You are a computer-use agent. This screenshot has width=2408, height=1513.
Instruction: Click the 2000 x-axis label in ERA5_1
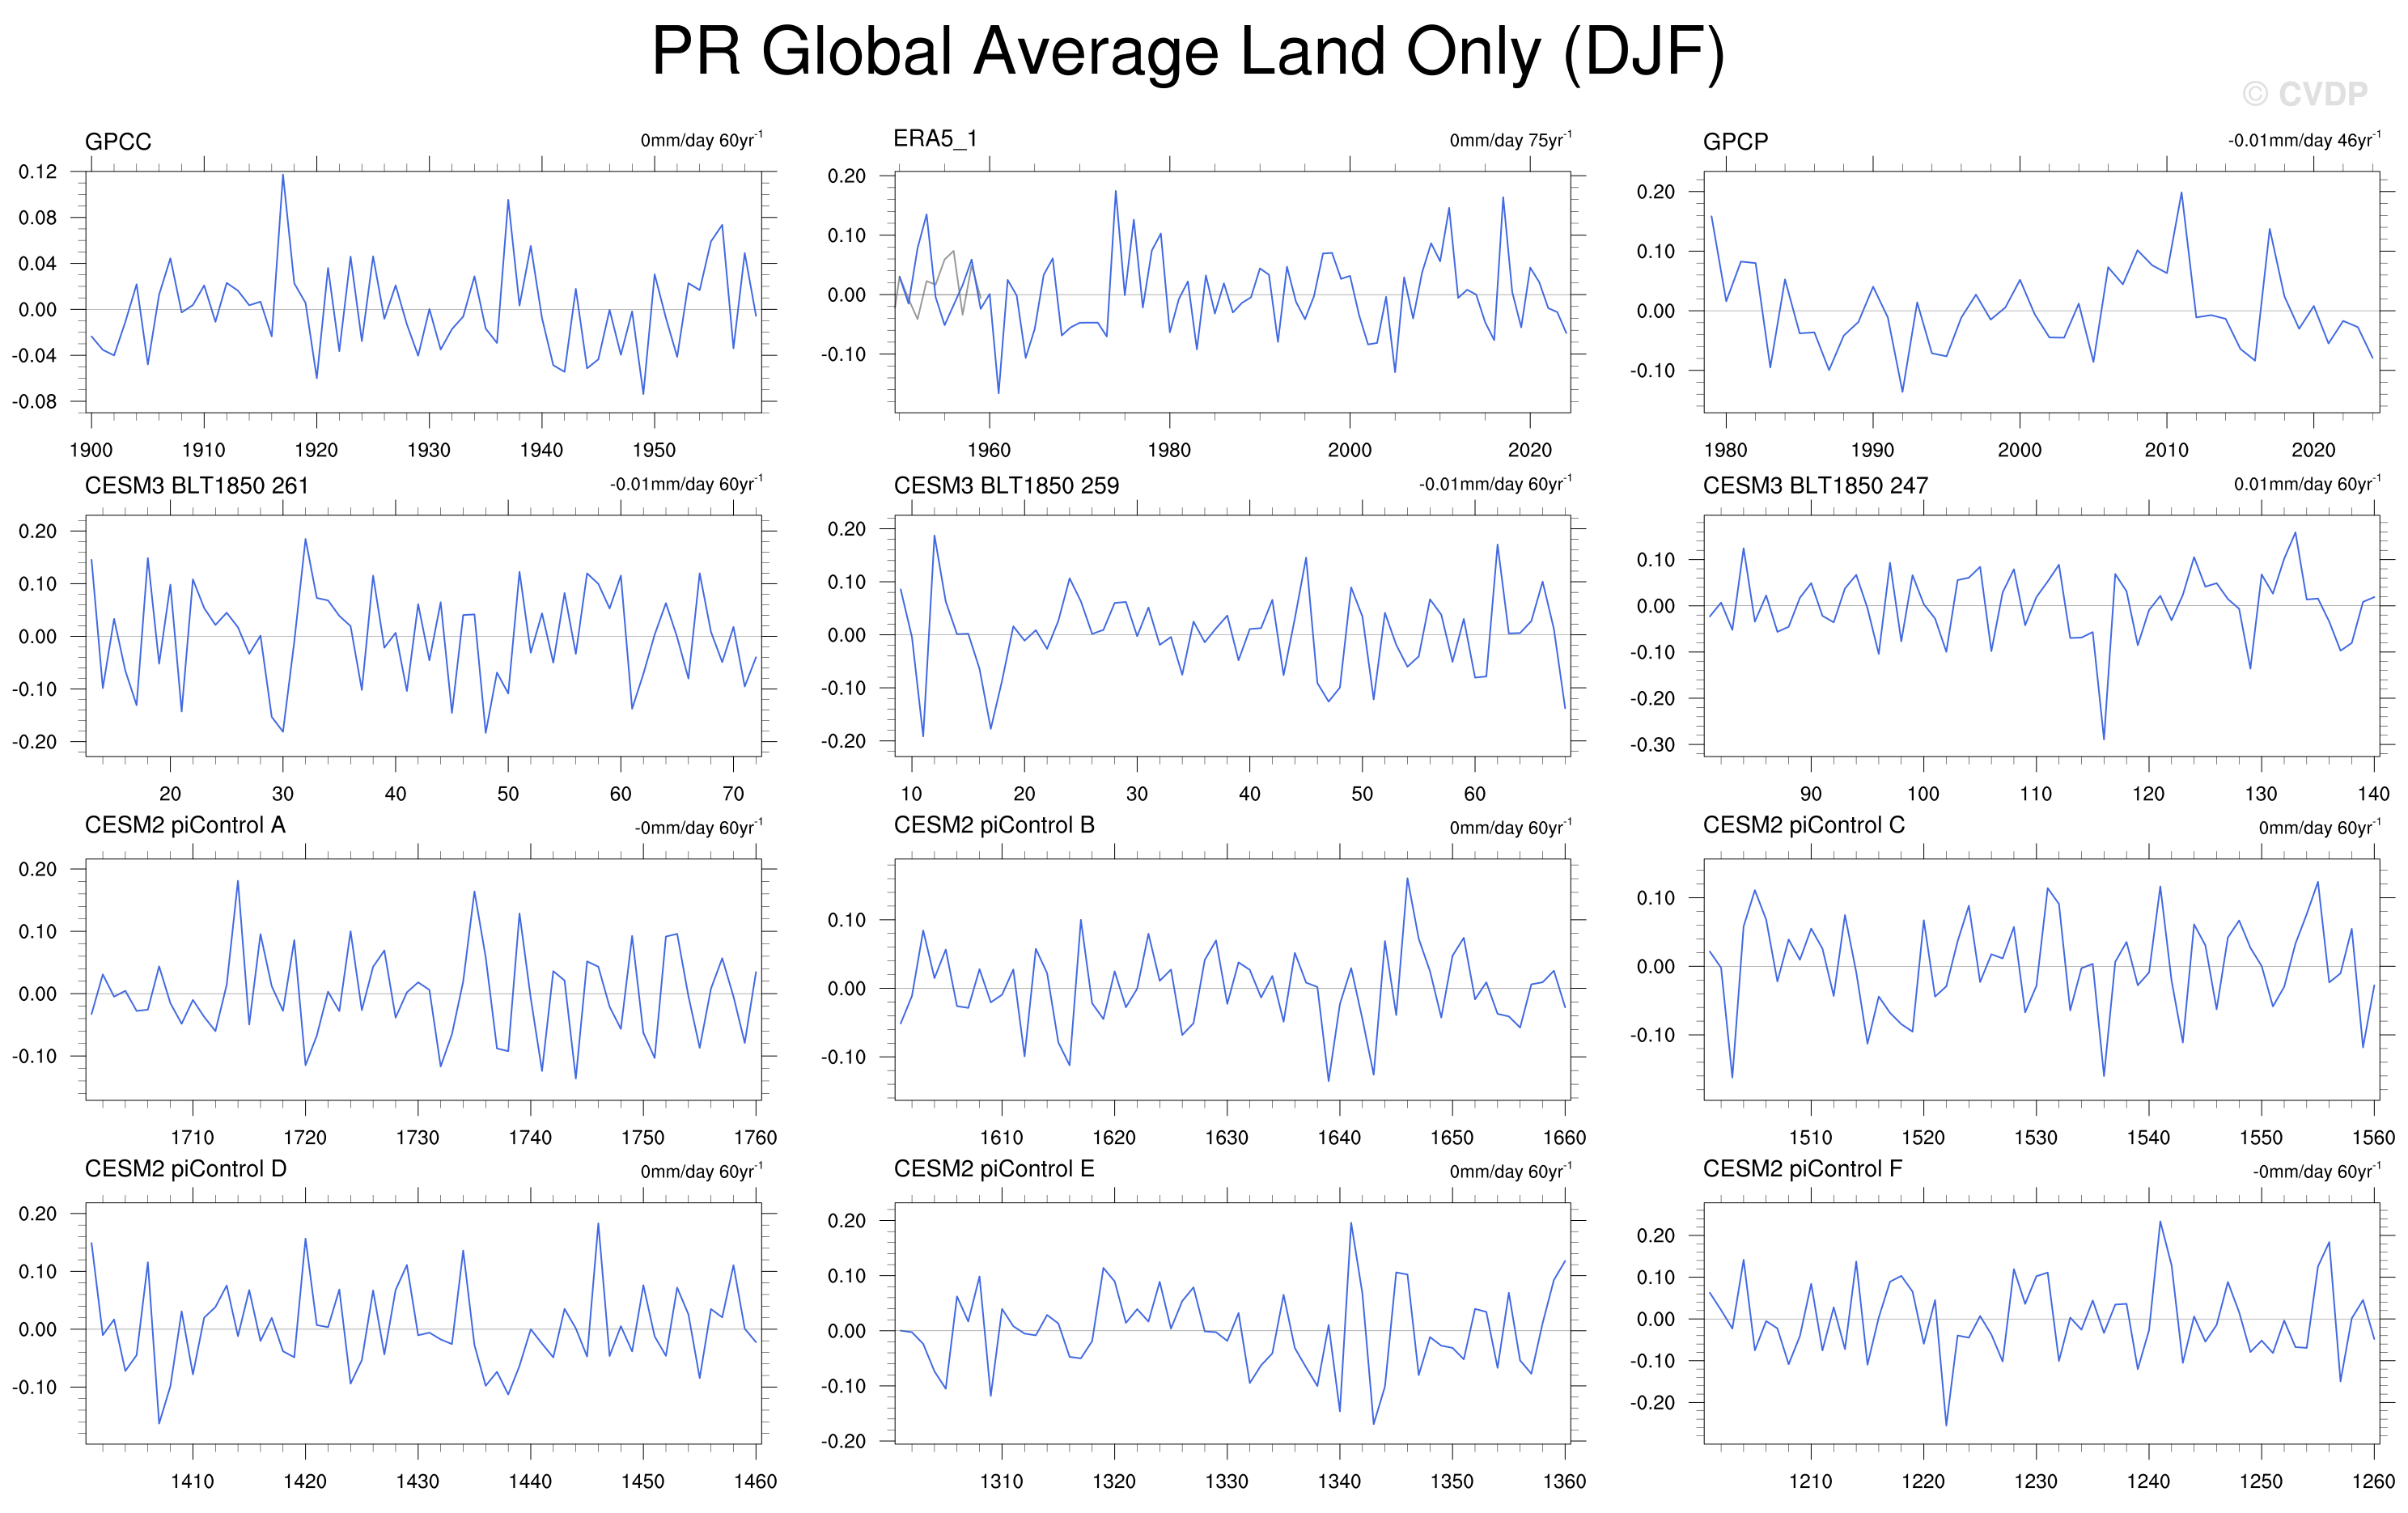(1349, 450)
